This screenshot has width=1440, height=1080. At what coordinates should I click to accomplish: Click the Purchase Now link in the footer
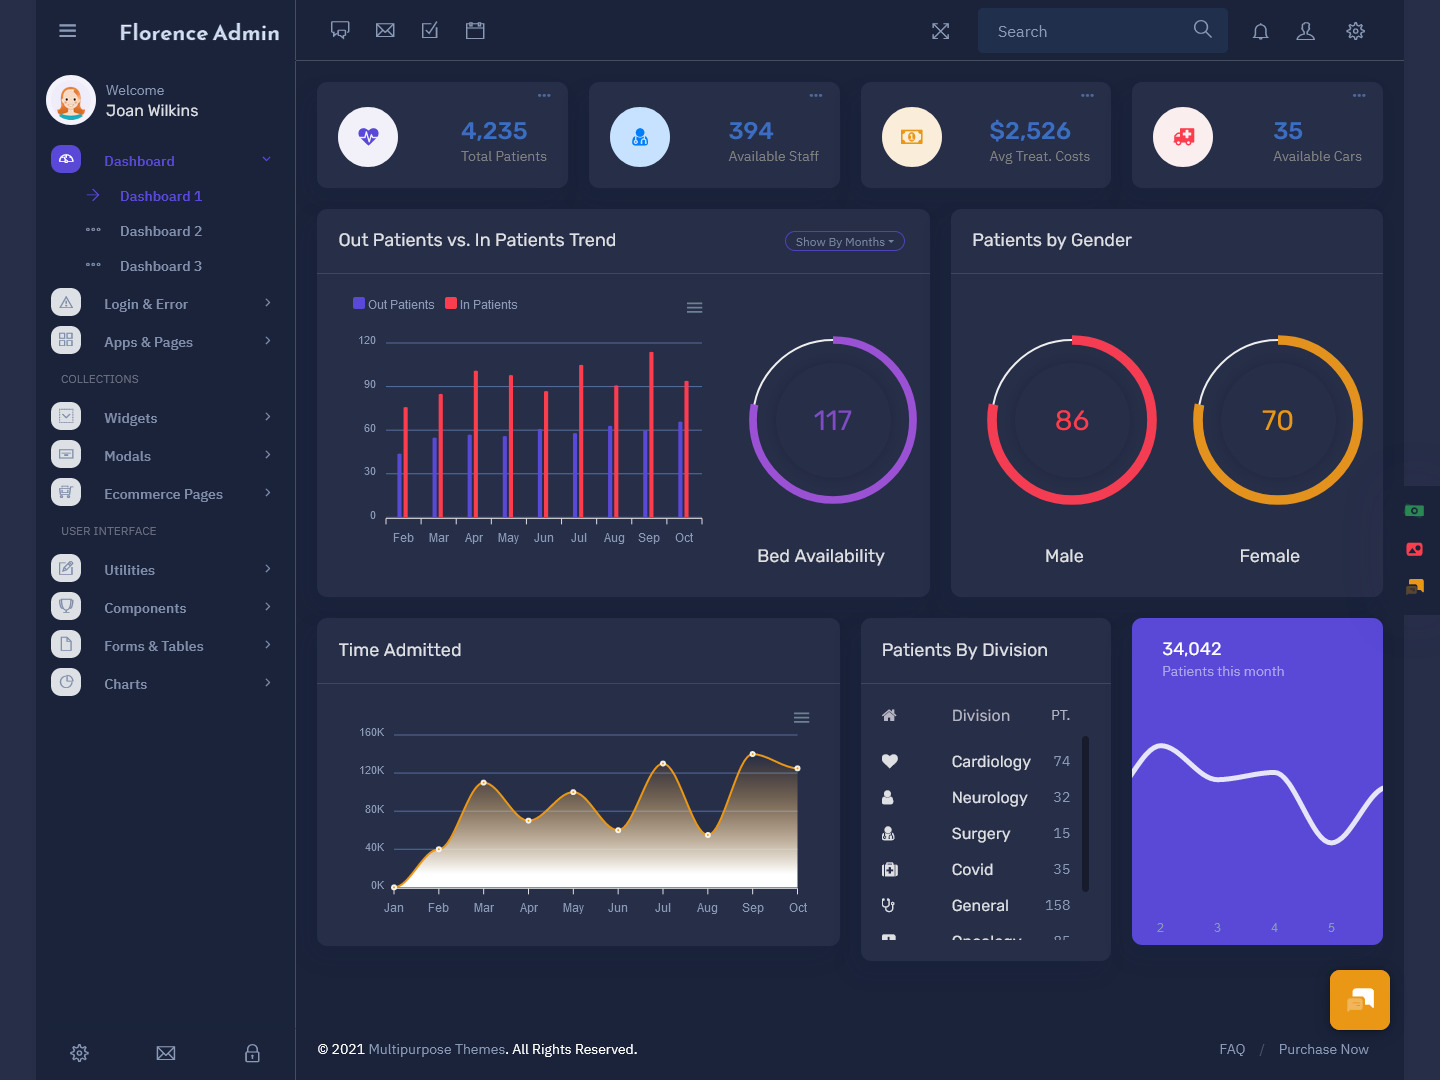click(1323, 1049)
